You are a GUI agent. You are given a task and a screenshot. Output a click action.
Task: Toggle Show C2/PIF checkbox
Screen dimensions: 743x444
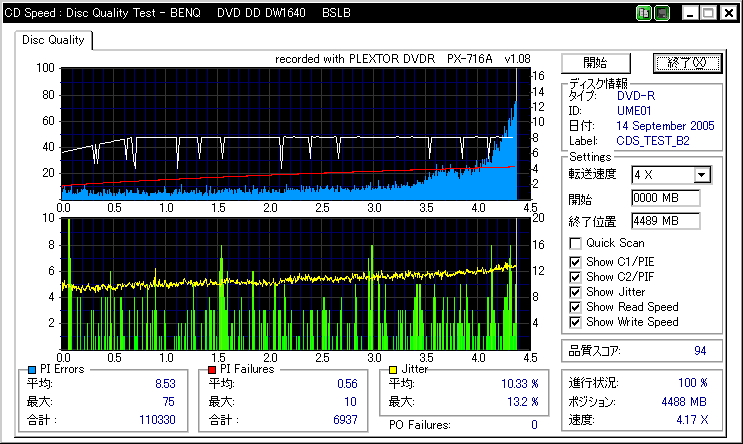[x=575, y=277]
